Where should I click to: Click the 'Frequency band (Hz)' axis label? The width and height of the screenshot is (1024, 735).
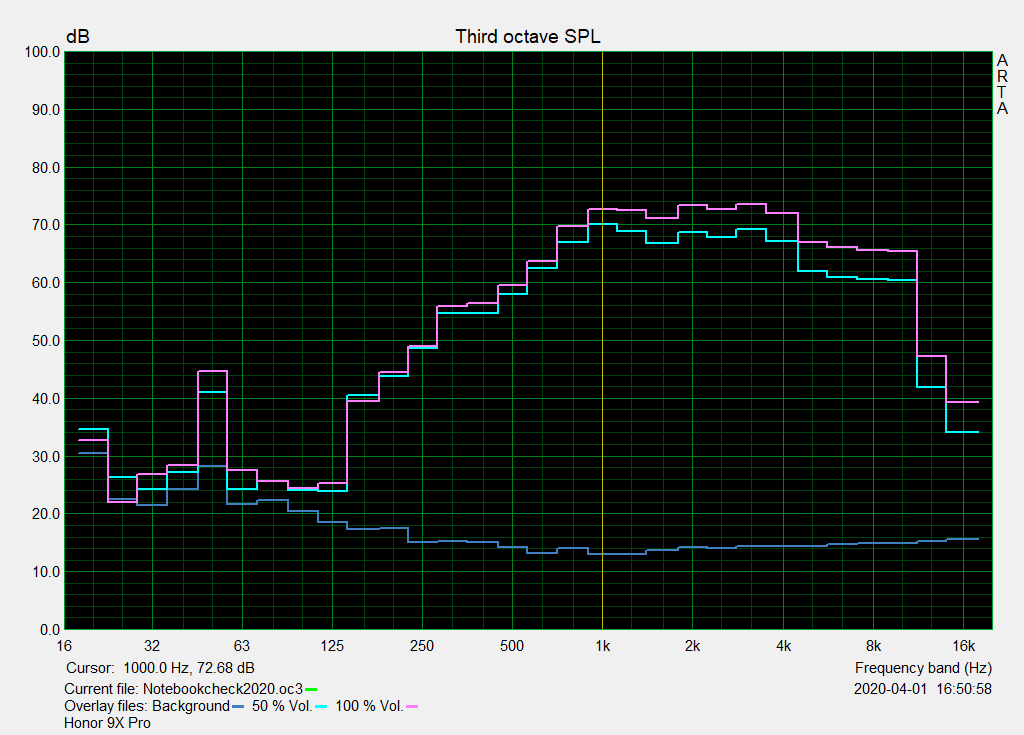point(923,668)
